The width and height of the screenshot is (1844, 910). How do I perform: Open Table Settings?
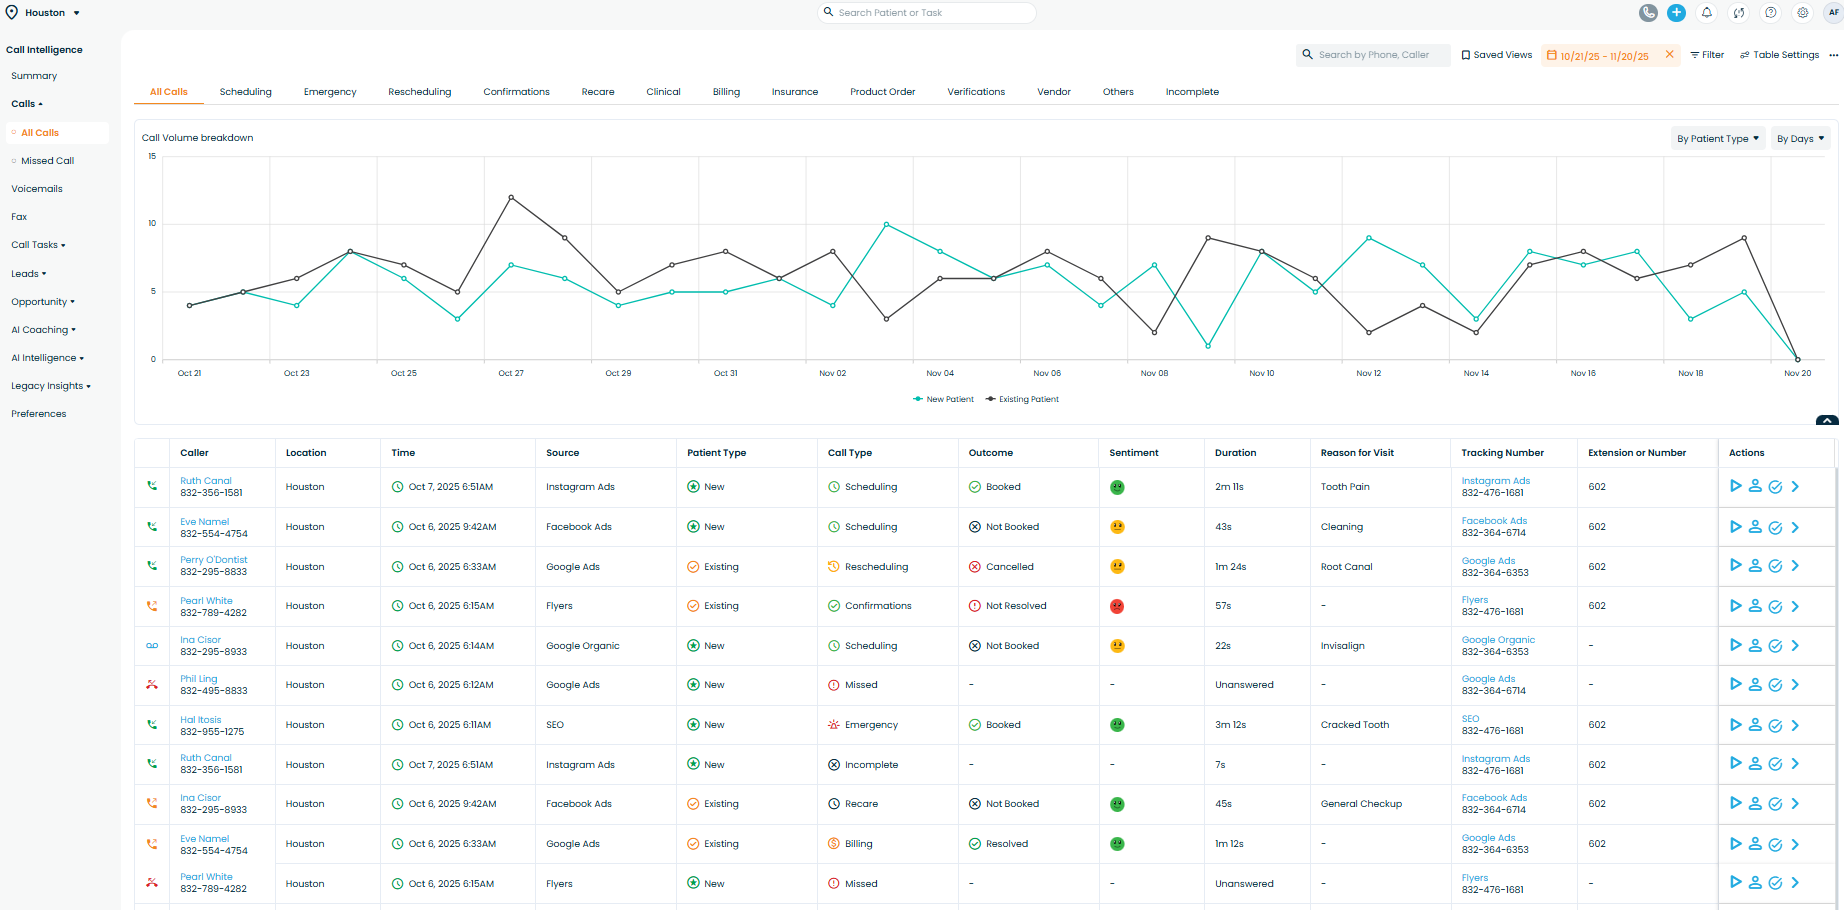point(1779,55)
